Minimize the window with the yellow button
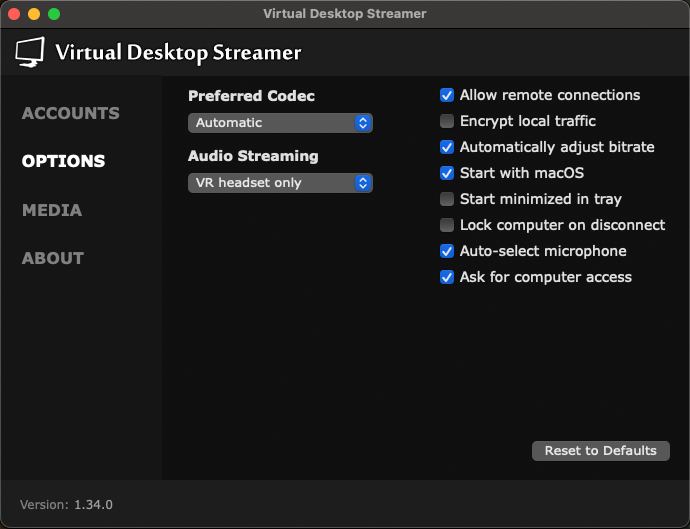 [34, 14]
